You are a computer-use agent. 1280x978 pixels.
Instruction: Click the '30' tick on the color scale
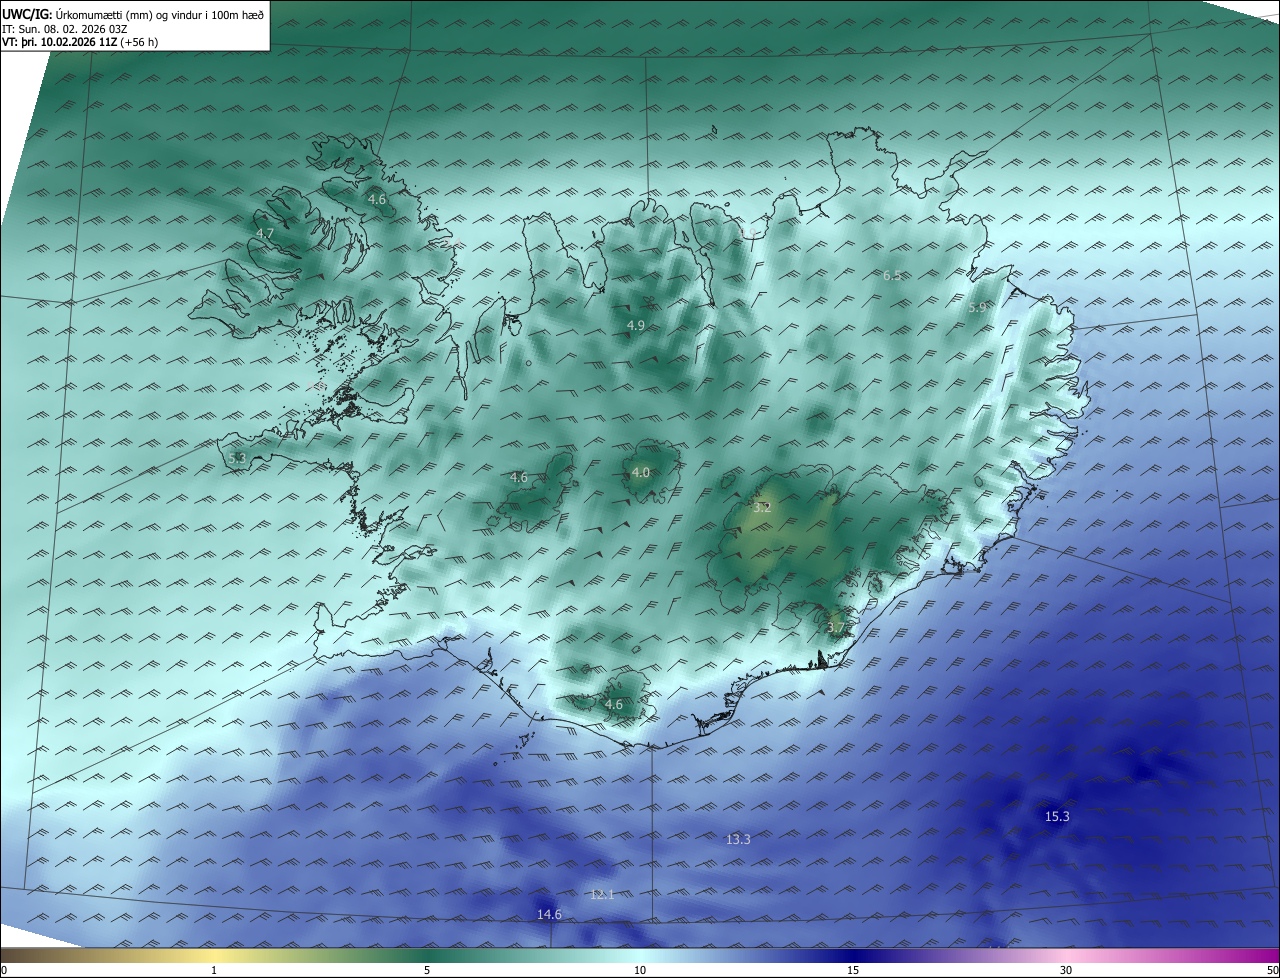click(1066, 970)
